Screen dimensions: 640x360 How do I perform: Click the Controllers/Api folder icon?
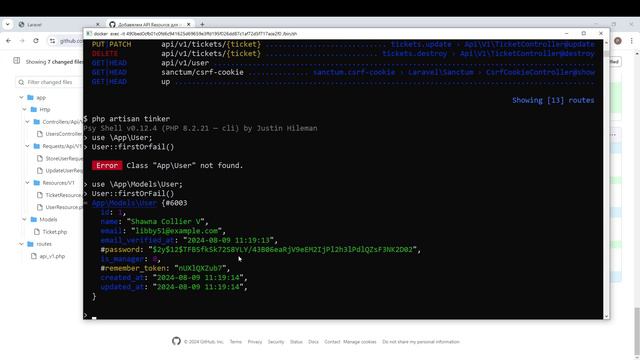(x=37, y=122)
